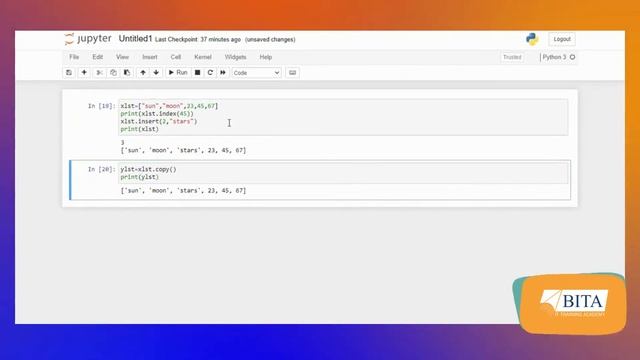Open the cell type Code dropdown
The height and width of the screenshot is (360, 640).
tap(256, 73)
